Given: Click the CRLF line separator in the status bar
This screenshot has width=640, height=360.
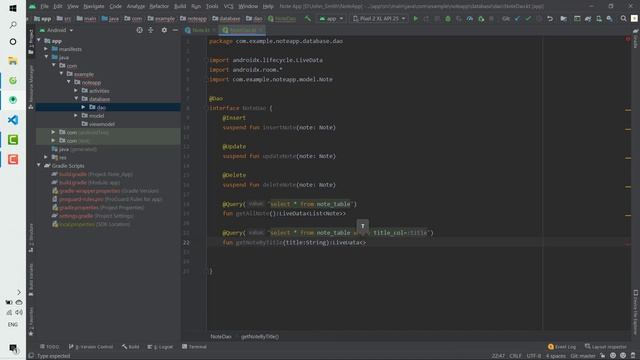Looking at the screenshot, I should pos(515,356).
